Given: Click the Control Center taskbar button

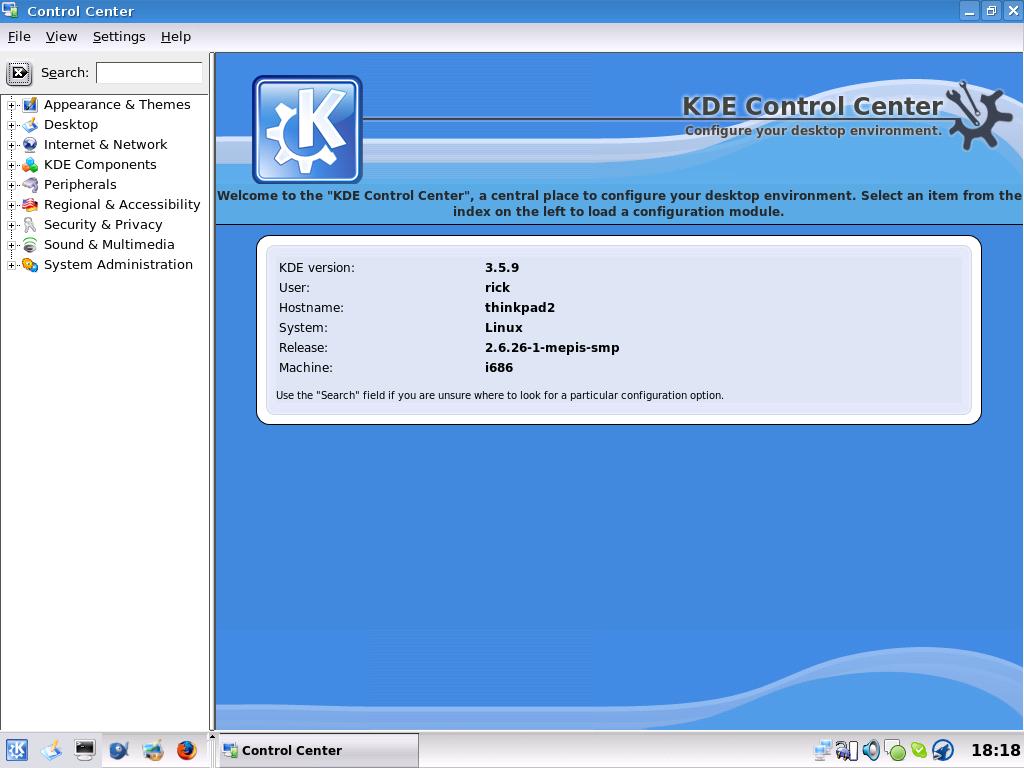Looking at the screenshot, I should (318, 750).
